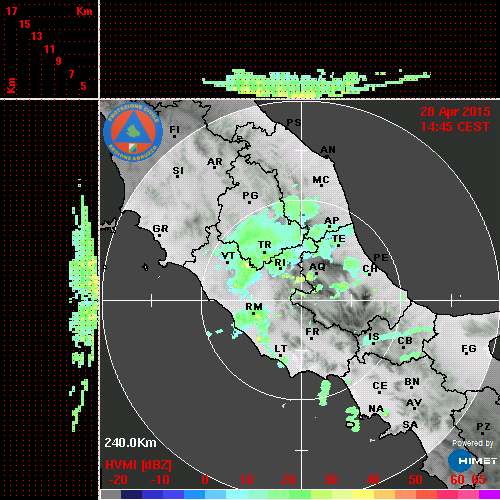This screenshot has width=500, height=500.
Task: Select the AQ city marker
Action: click(317, 274)
